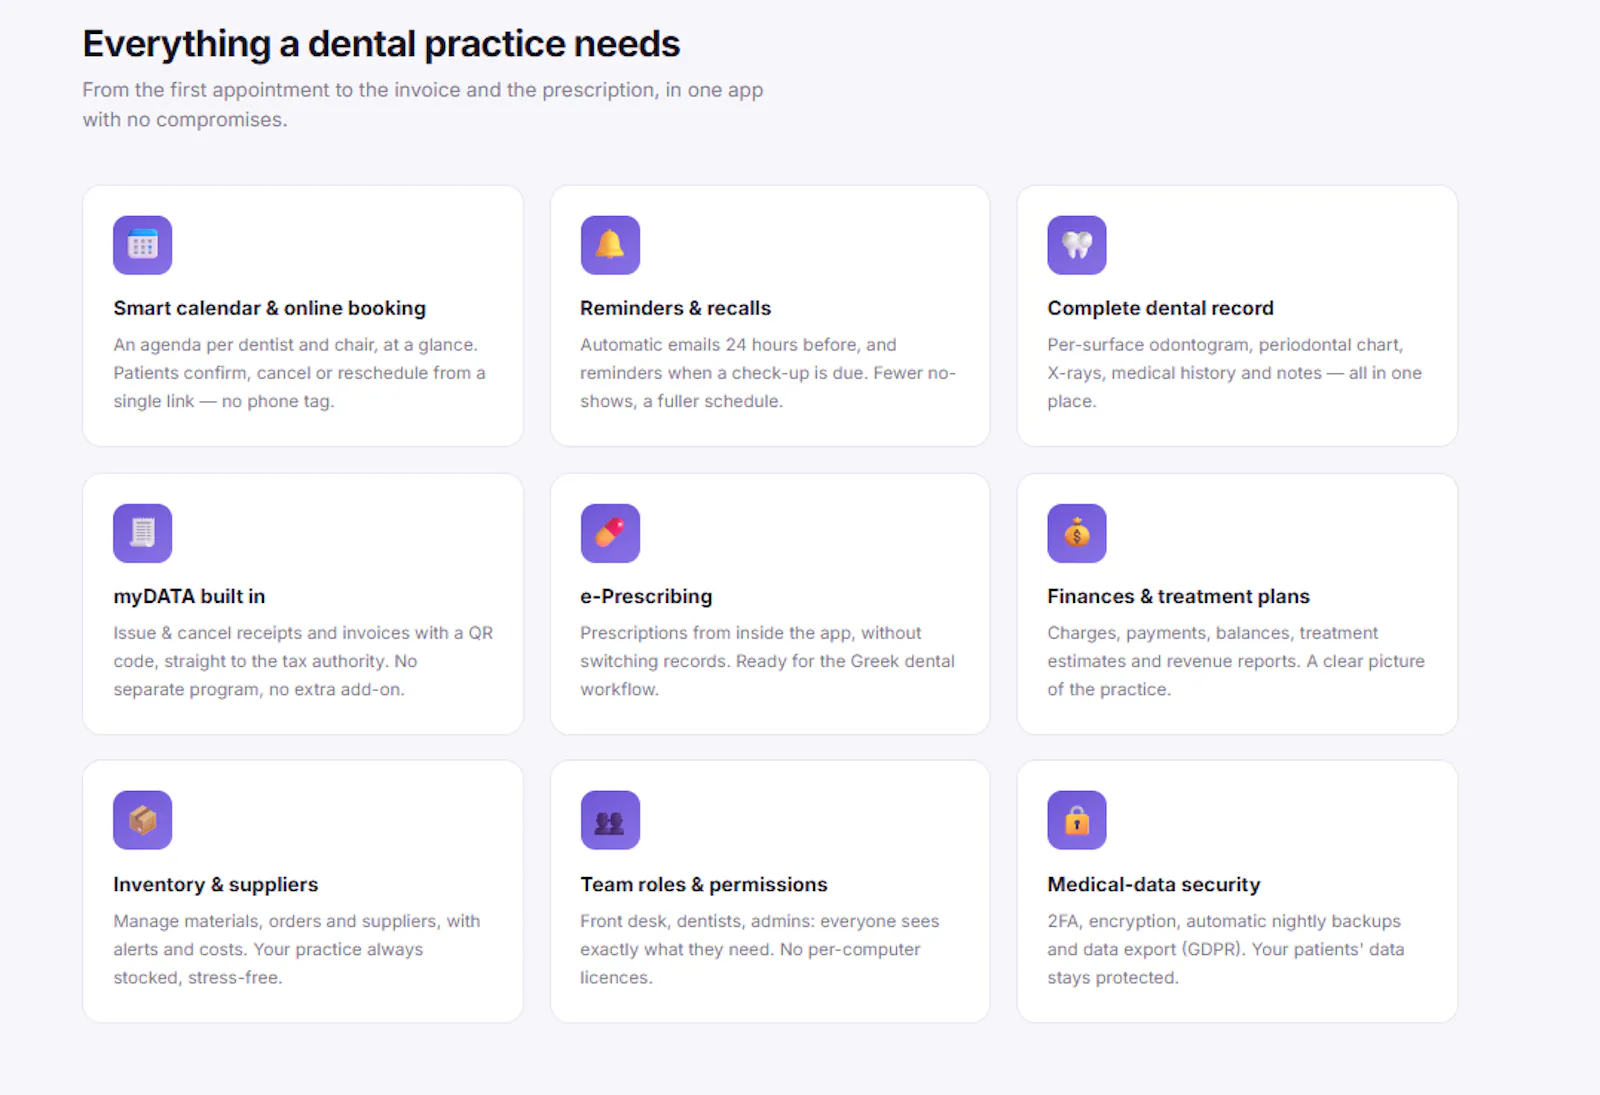This screenshot has height=1095, width=1600.
Task: Click the description '2FA, encryption, automatic nightly backups'
Action: pyautogui.click(x=1226, y=949)
